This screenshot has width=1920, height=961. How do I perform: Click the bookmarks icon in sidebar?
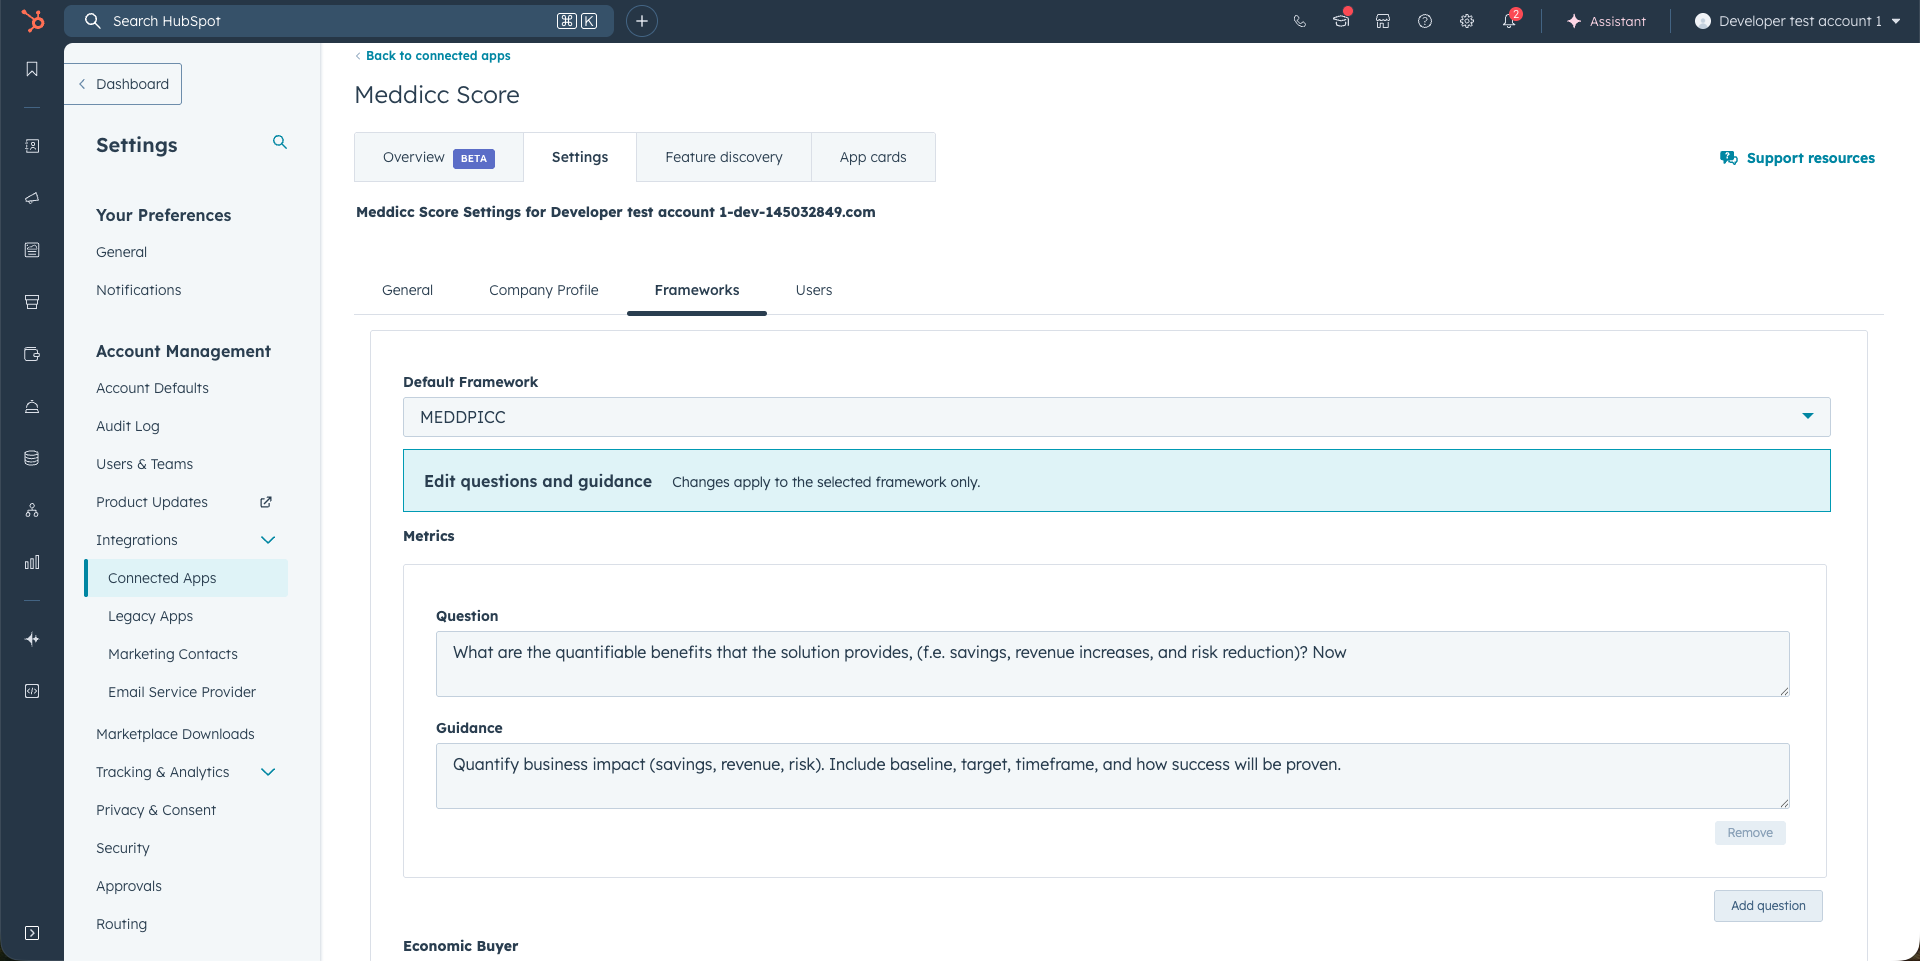(x=32, y=69)
